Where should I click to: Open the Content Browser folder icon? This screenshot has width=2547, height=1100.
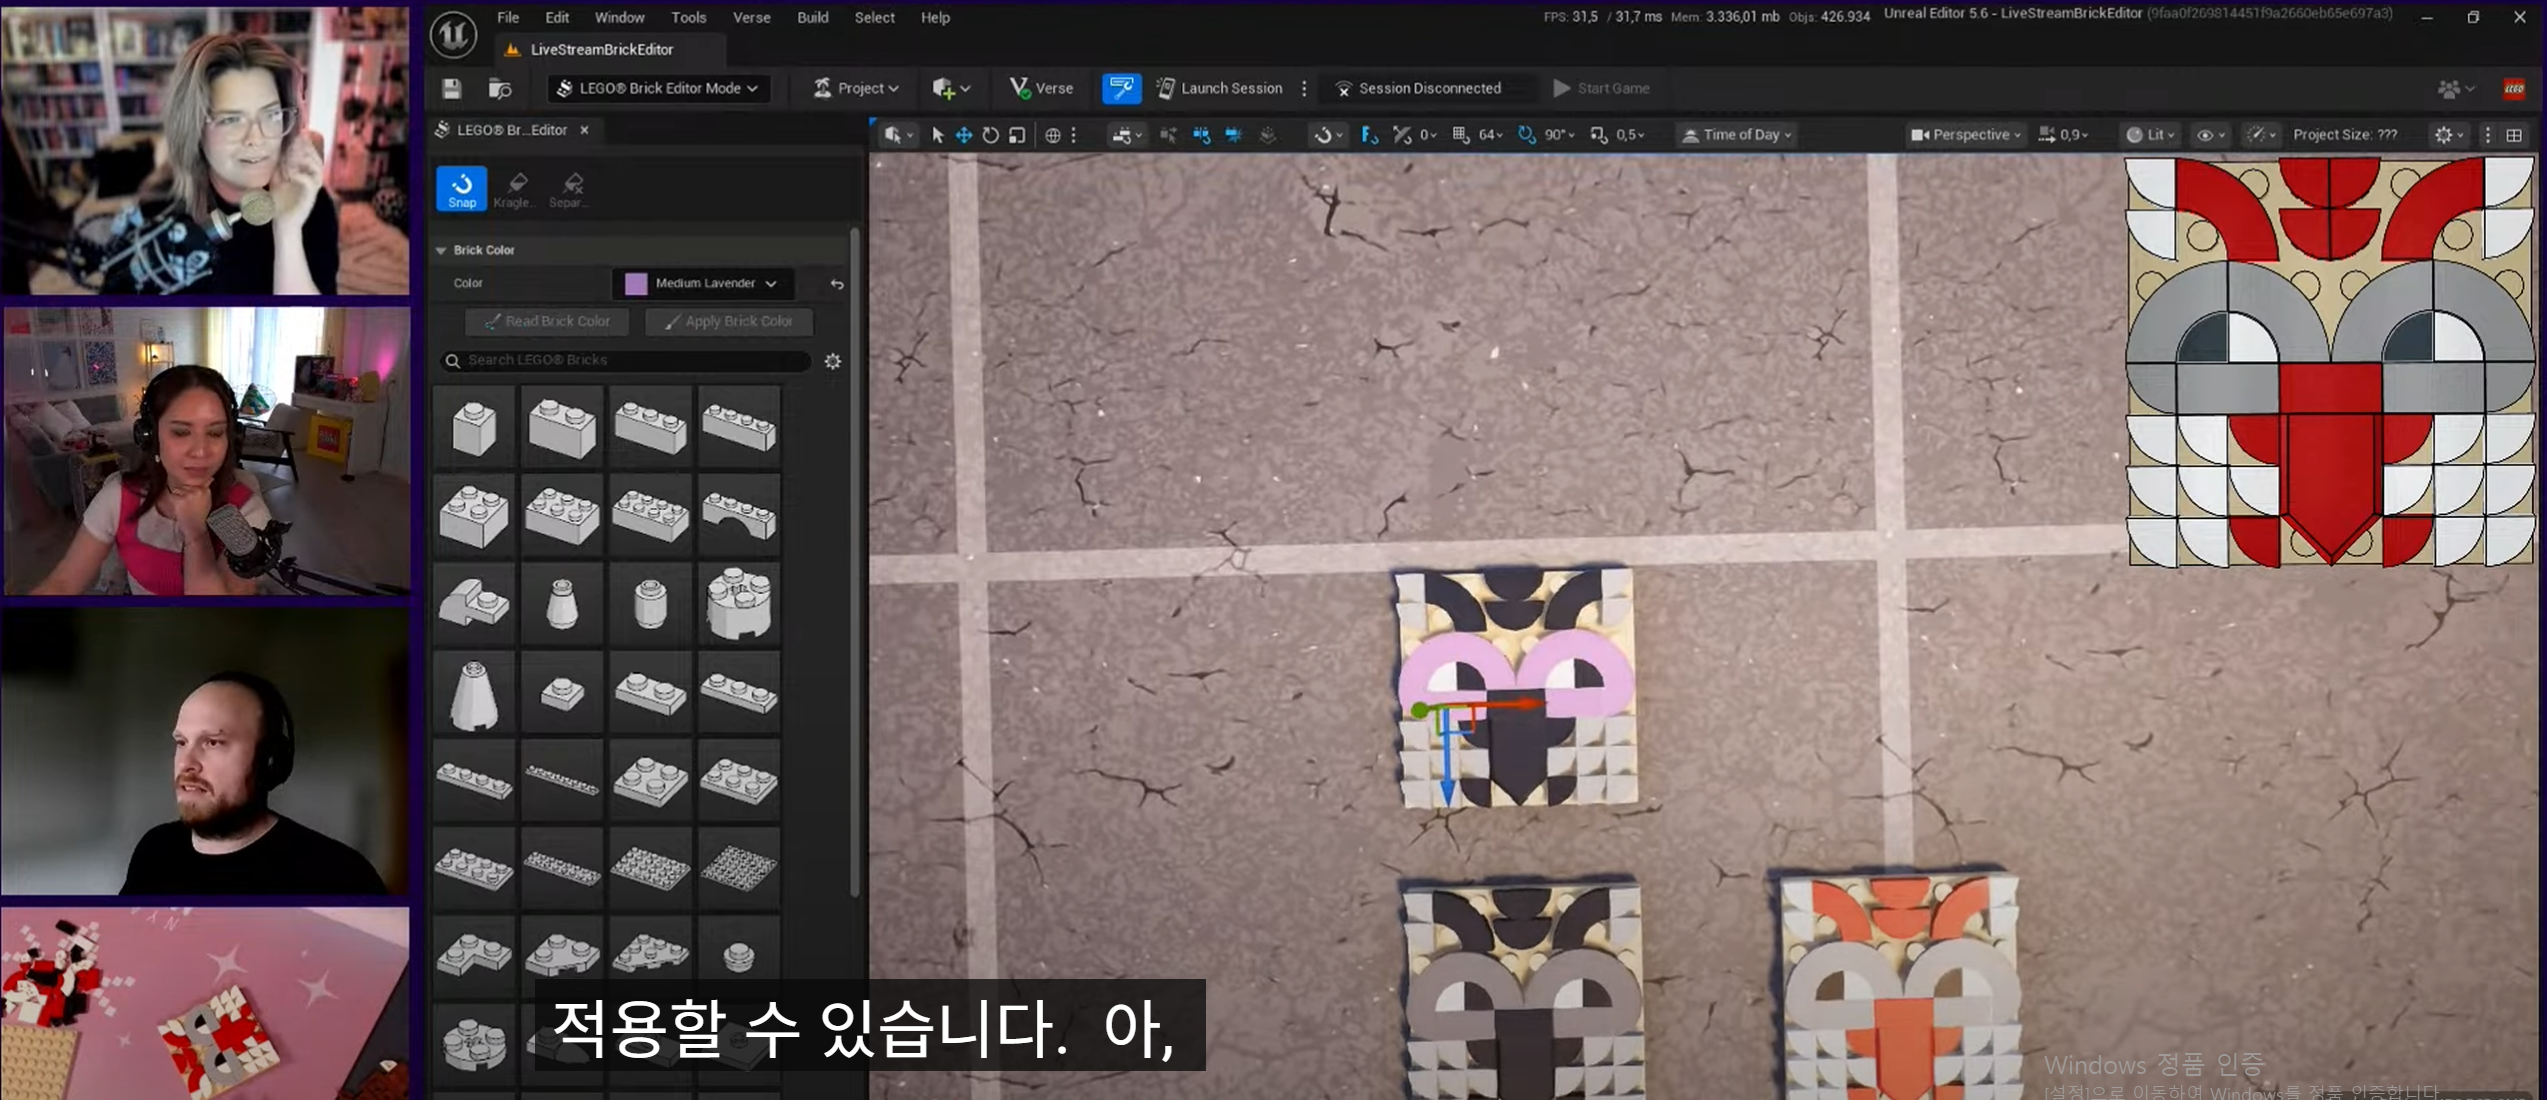pyautogui.click(x=500, y=88)
